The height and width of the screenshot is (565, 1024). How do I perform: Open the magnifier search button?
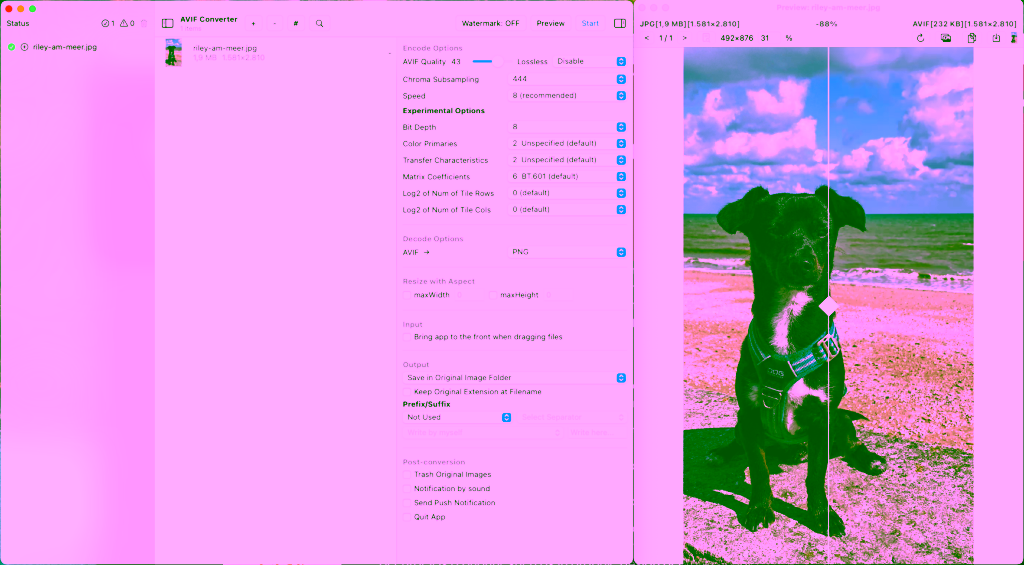pos(319,24)
